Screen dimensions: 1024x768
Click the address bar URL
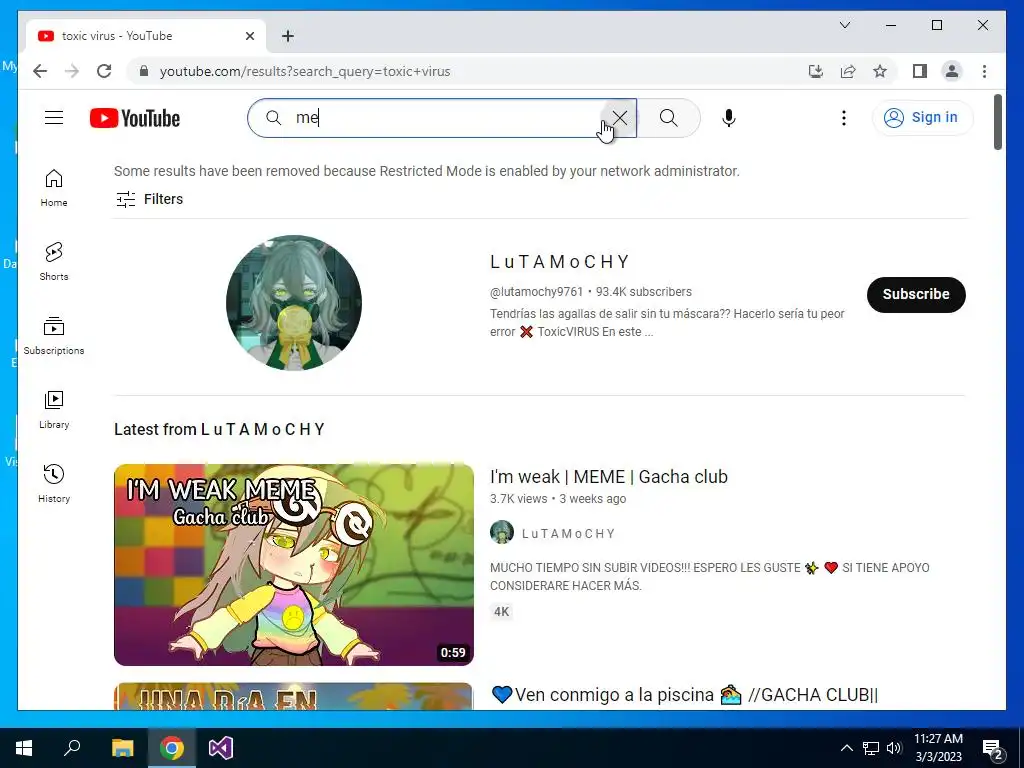(x=305, y=71)
